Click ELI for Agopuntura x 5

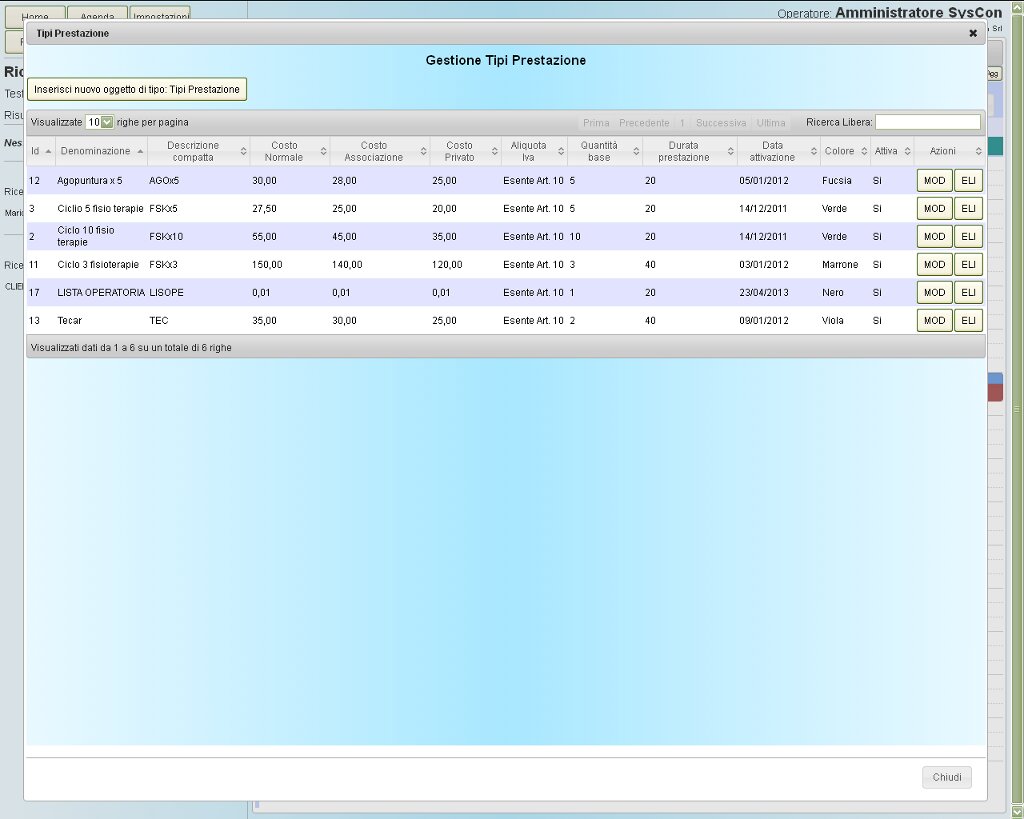[x=968, y=180]
